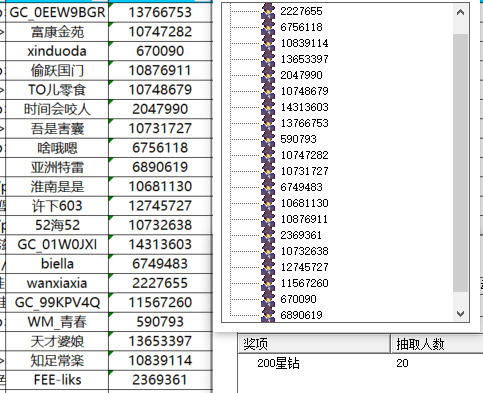Click the user icon beside 6749483 in list

(x=268, y=187)
